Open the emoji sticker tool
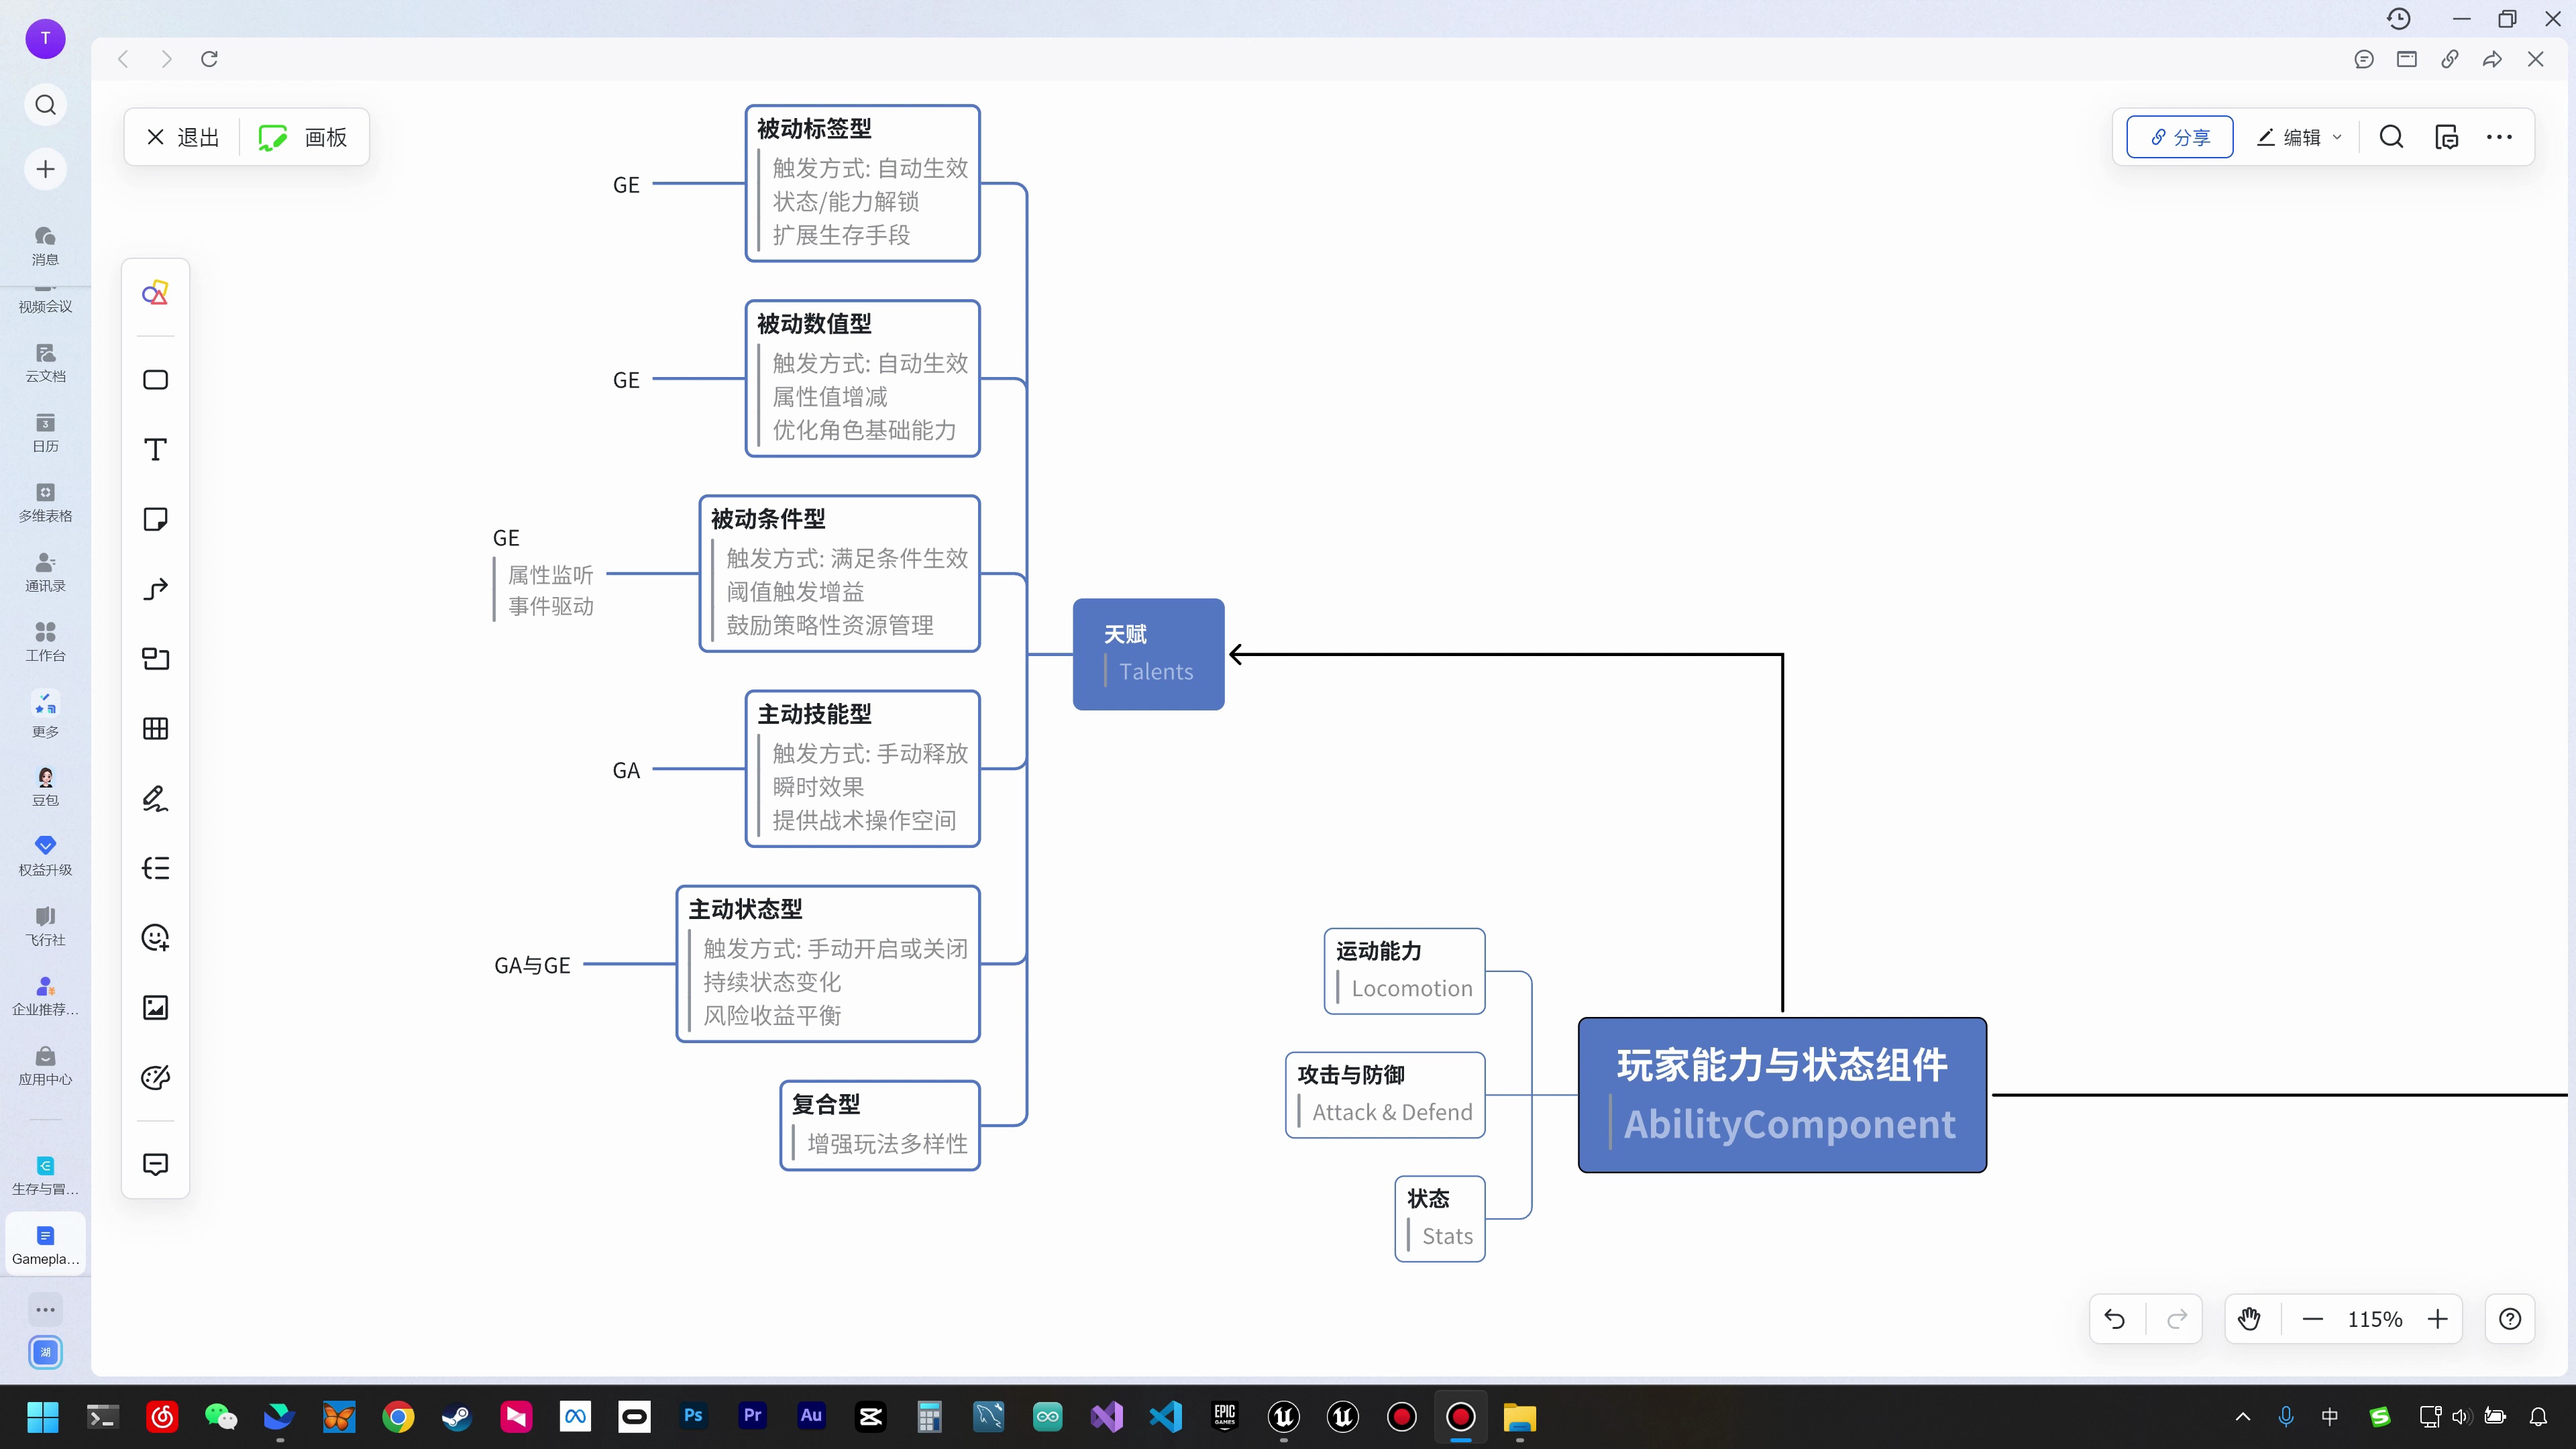This screenshot has width=2576, height=1449. click(155, 938)
